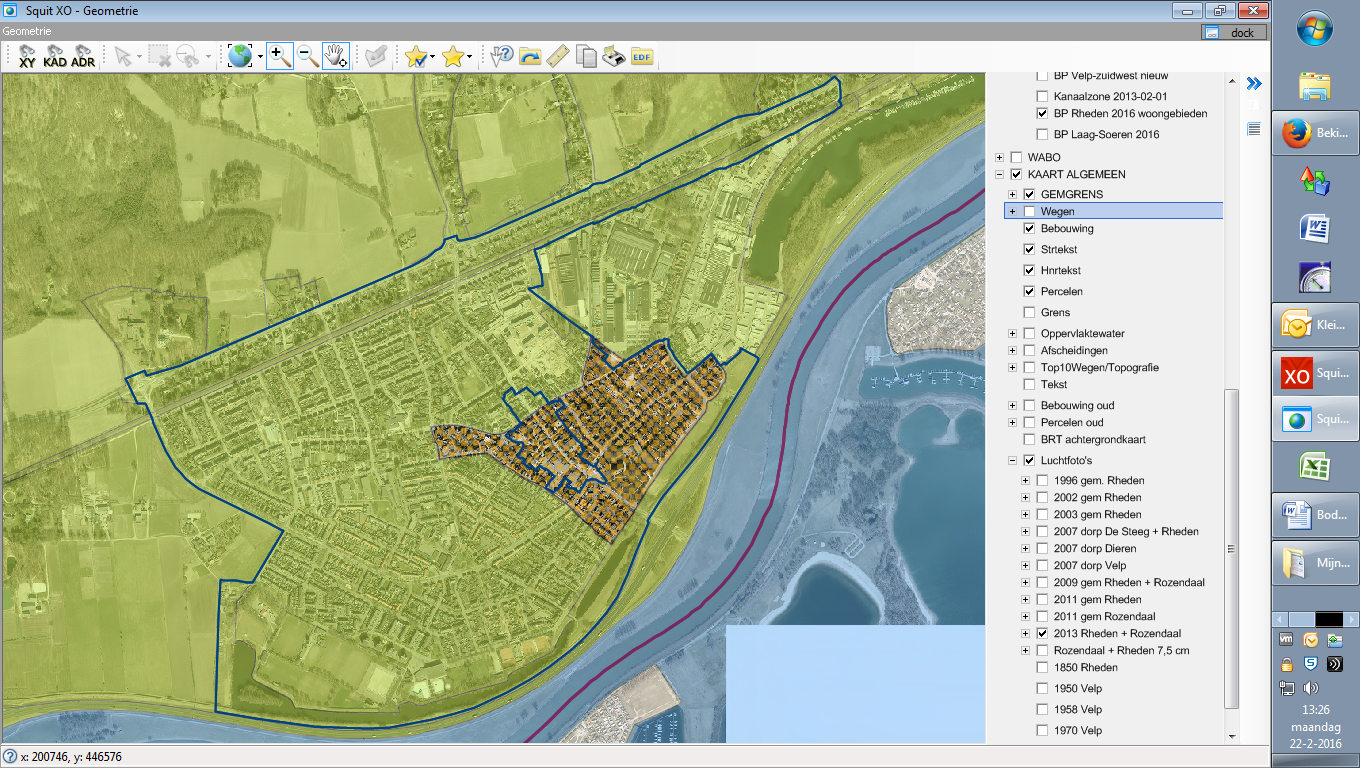Turn on the 1850 Rheden layer
The height and width of the screenshot is (768, 1360).
point(1042,668)
